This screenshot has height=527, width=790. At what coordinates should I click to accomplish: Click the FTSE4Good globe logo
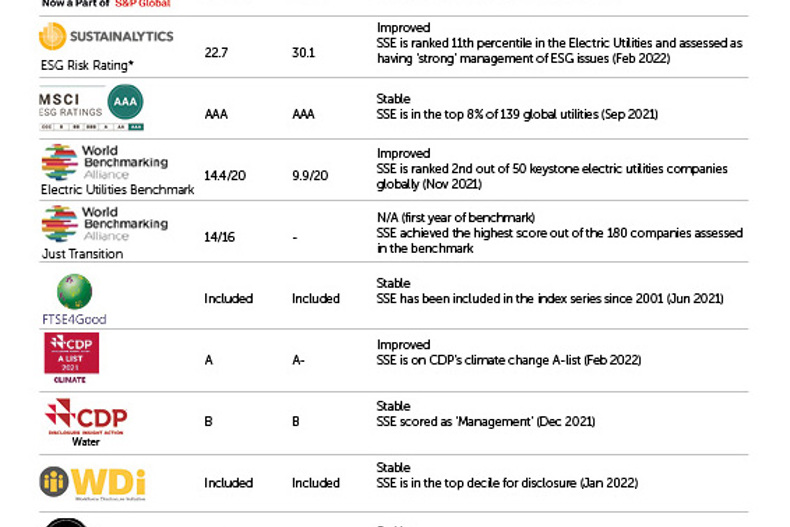(74, 292)
